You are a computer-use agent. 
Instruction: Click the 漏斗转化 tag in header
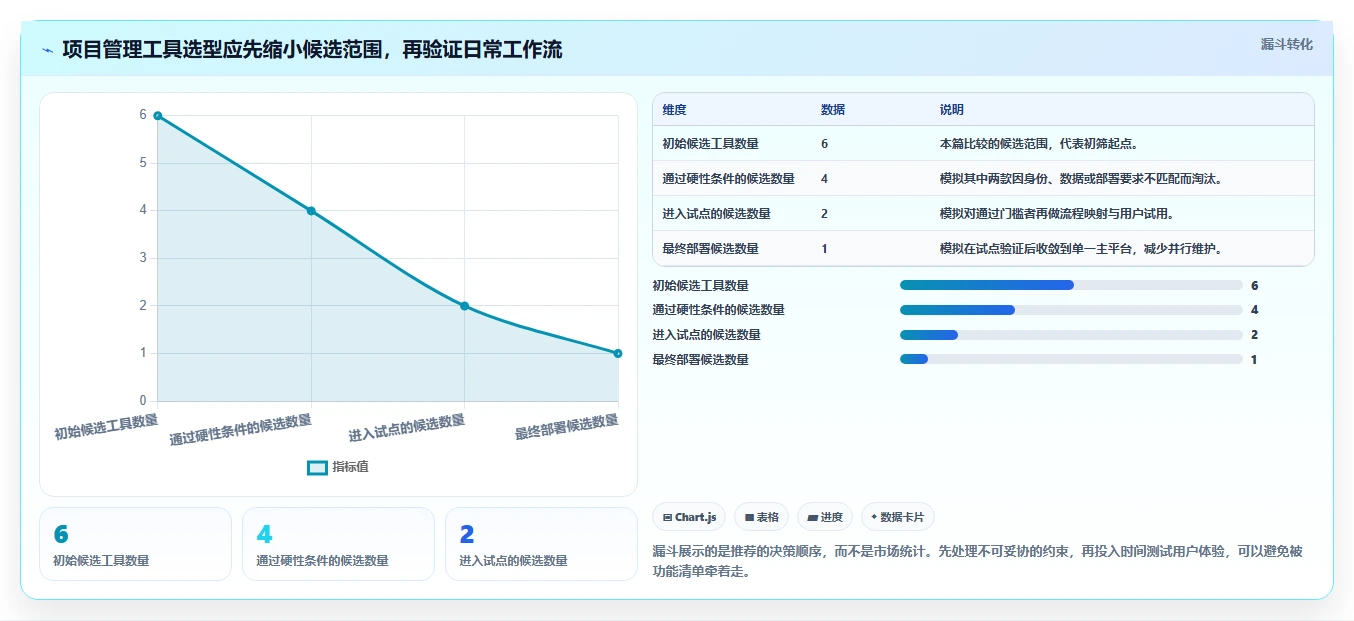1286,44
